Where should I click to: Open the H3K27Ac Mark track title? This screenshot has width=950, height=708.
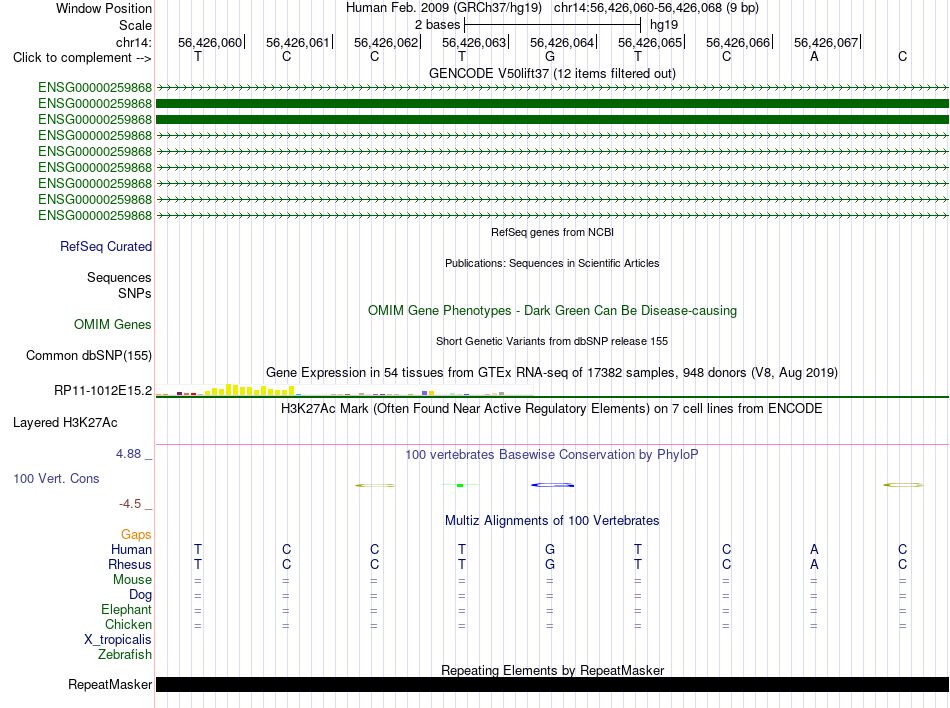[551, 408]
